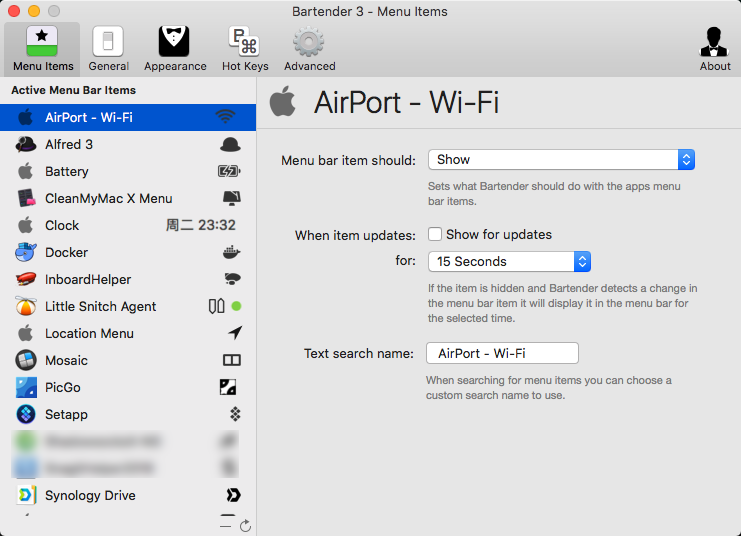Switch to the Hot Keys tab

[x=245, y=49]
